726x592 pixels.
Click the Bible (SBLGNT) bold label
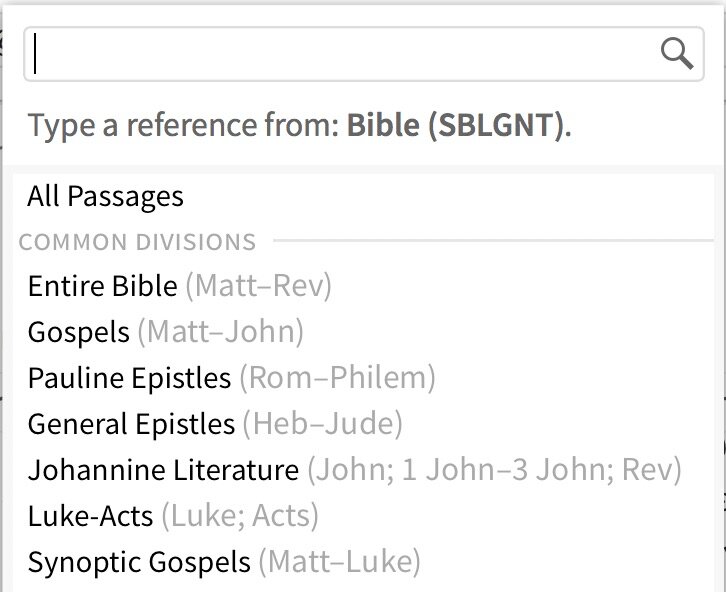pos(459,125)
